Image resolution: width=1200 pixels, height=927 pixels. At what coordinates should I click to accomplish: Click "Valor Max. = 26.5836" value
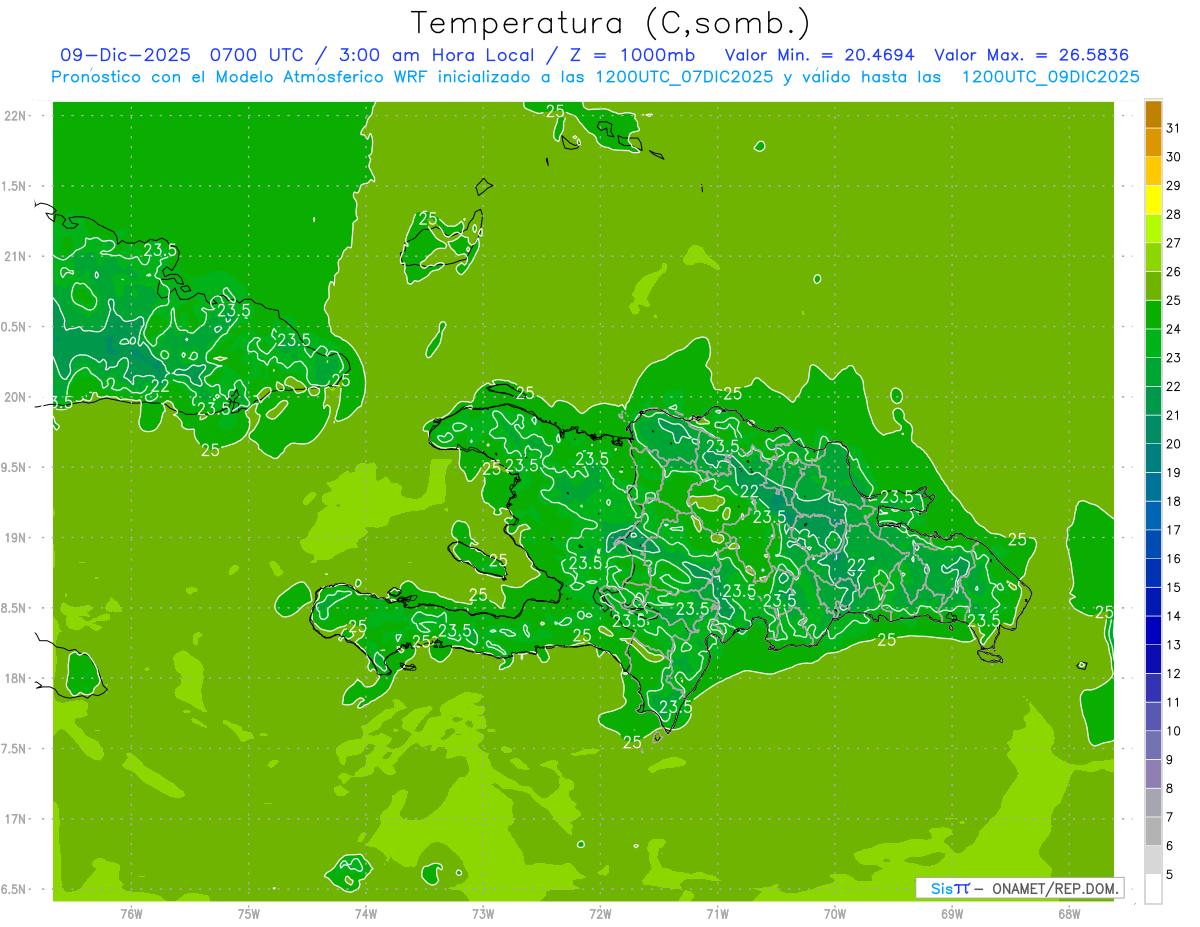(1033, 55)
